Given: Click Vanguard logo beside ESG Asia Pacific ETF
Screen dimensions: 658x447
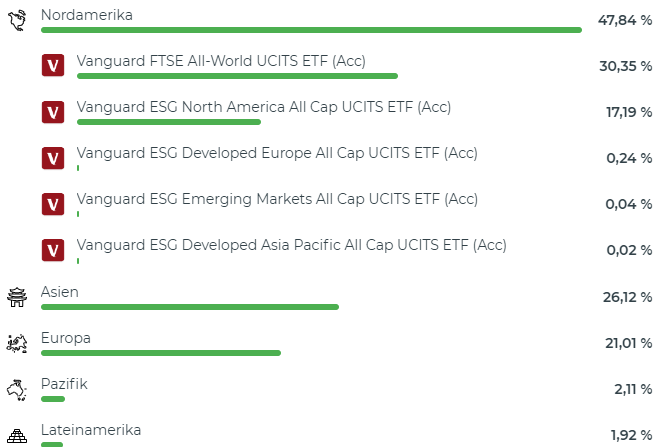Looking at the screenshot, I should [x=53, y=250].
